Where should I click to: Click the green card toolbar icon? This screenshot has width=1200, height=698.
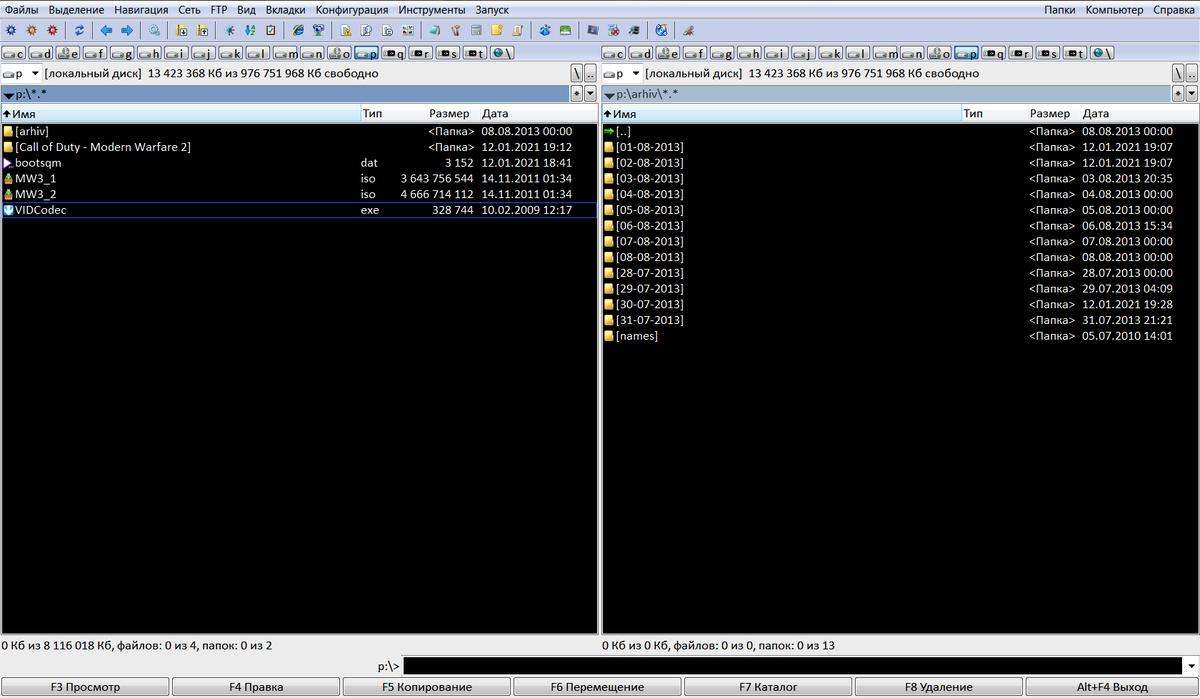pyautogui.click(x=565, y=29)
